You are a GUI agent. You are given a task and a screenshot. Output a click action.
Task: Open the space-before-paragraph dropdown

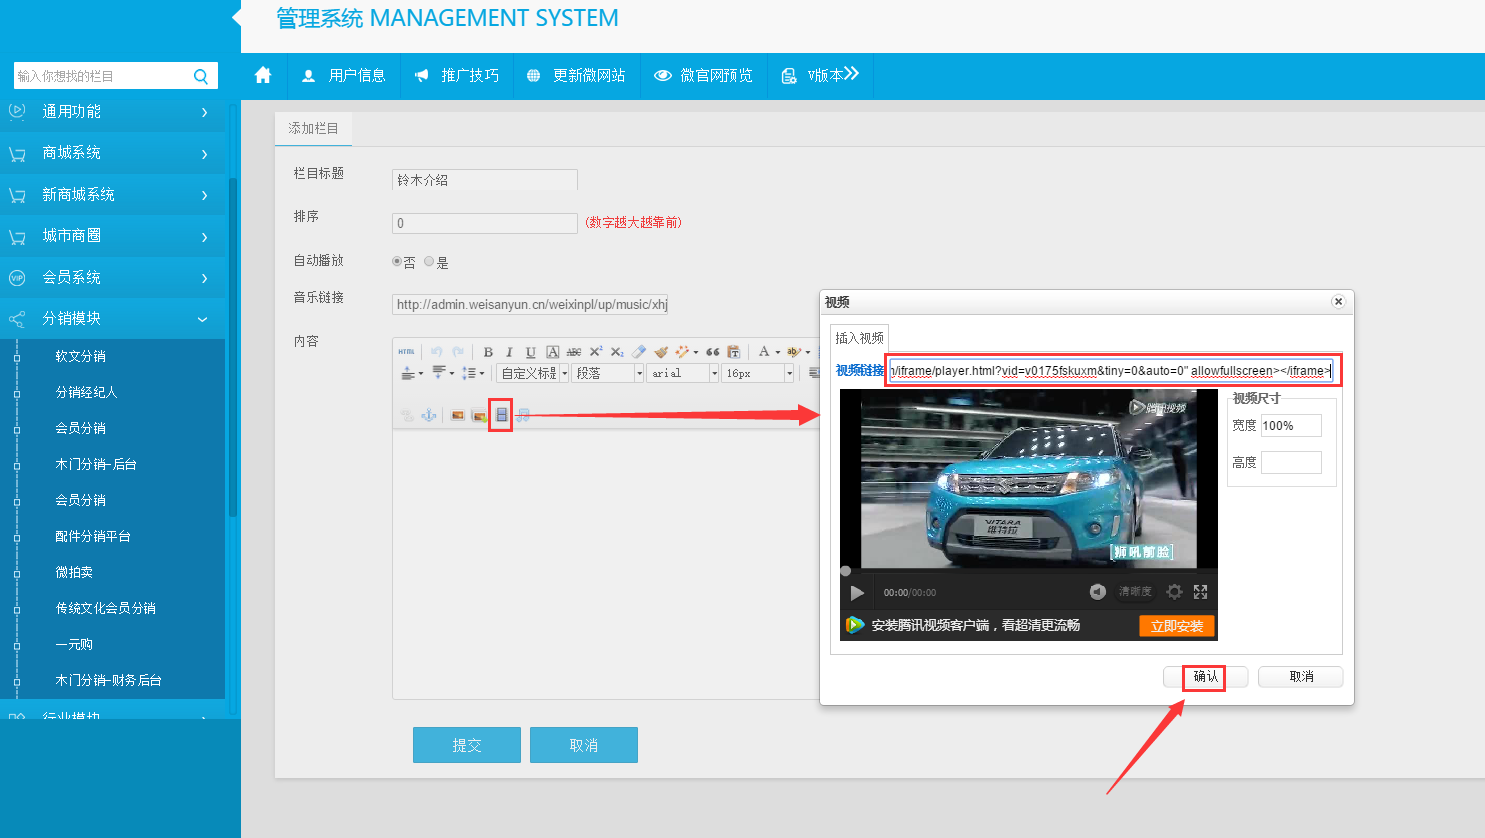[420, 373]
